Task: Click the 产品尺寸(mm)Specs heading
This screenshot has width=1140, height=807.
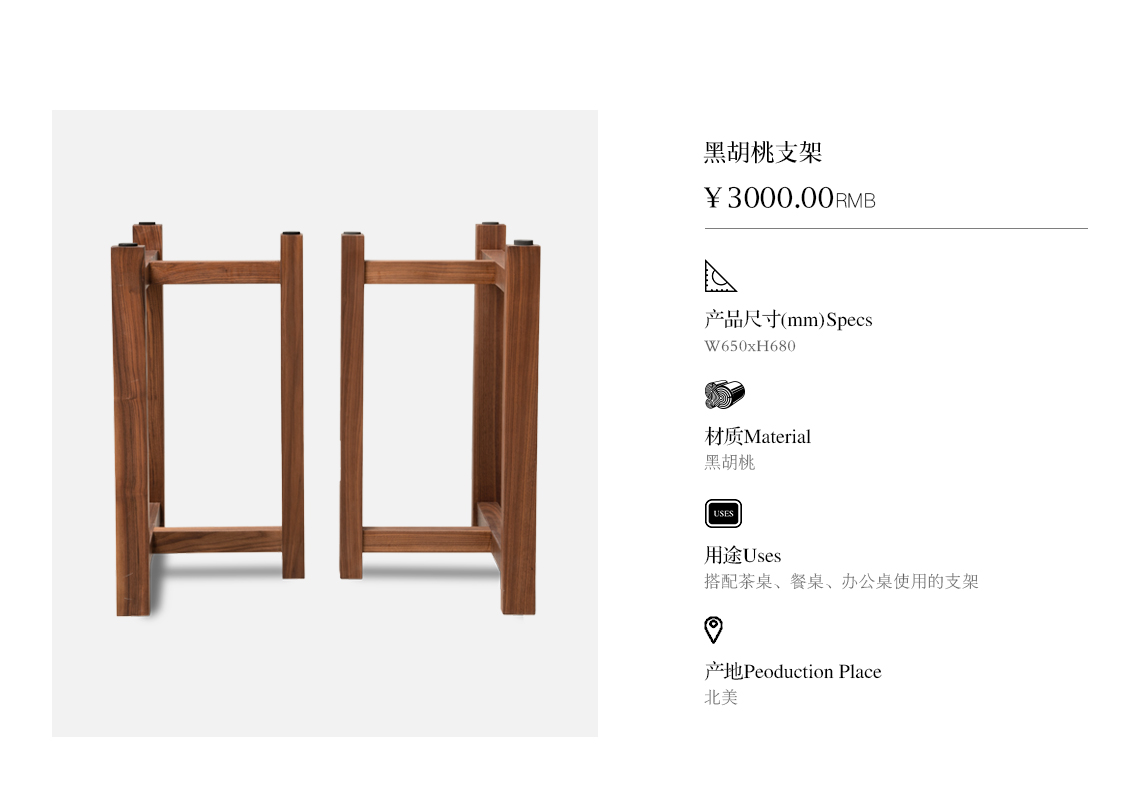Action: 788,319
